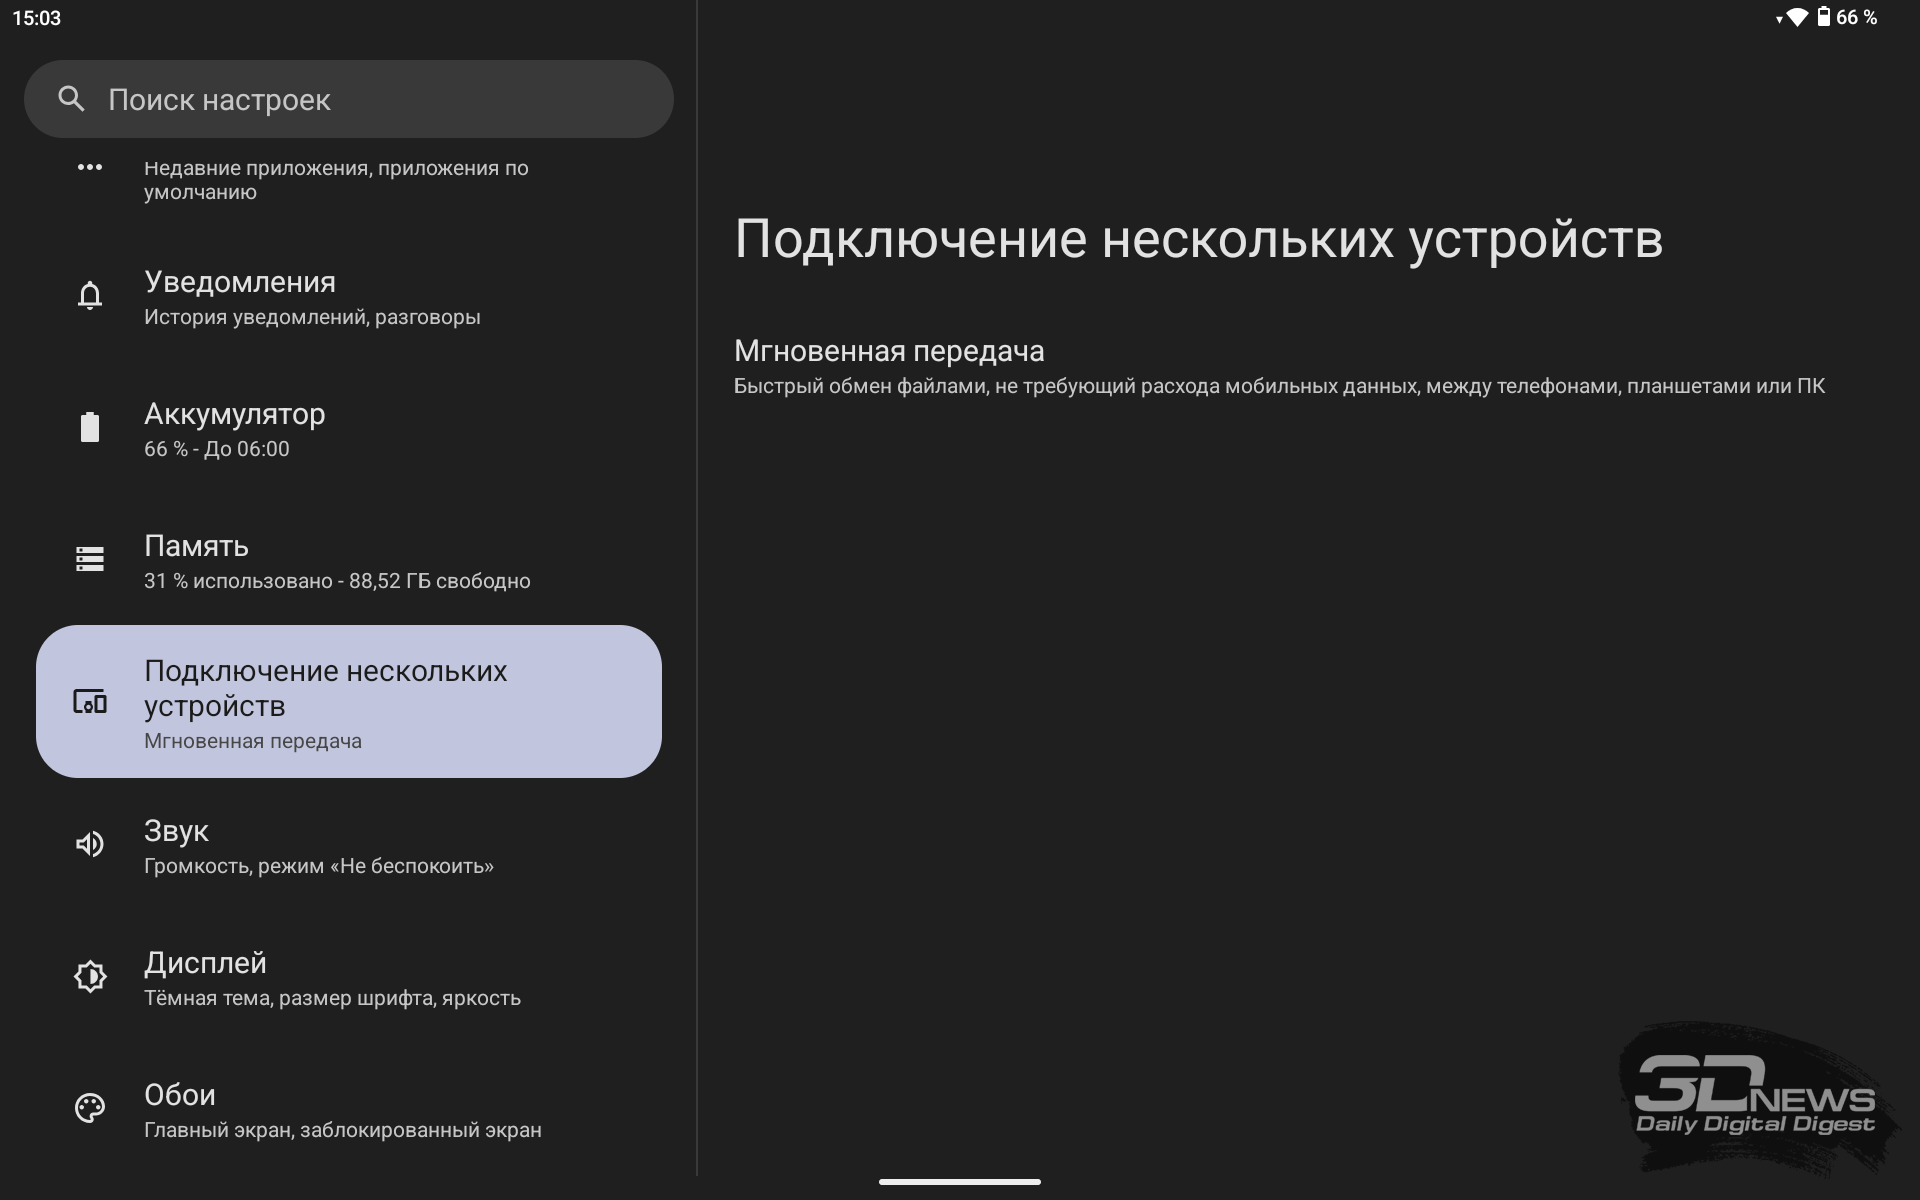Open Обои settings

pyautogui.click(x=348, y=1110)
